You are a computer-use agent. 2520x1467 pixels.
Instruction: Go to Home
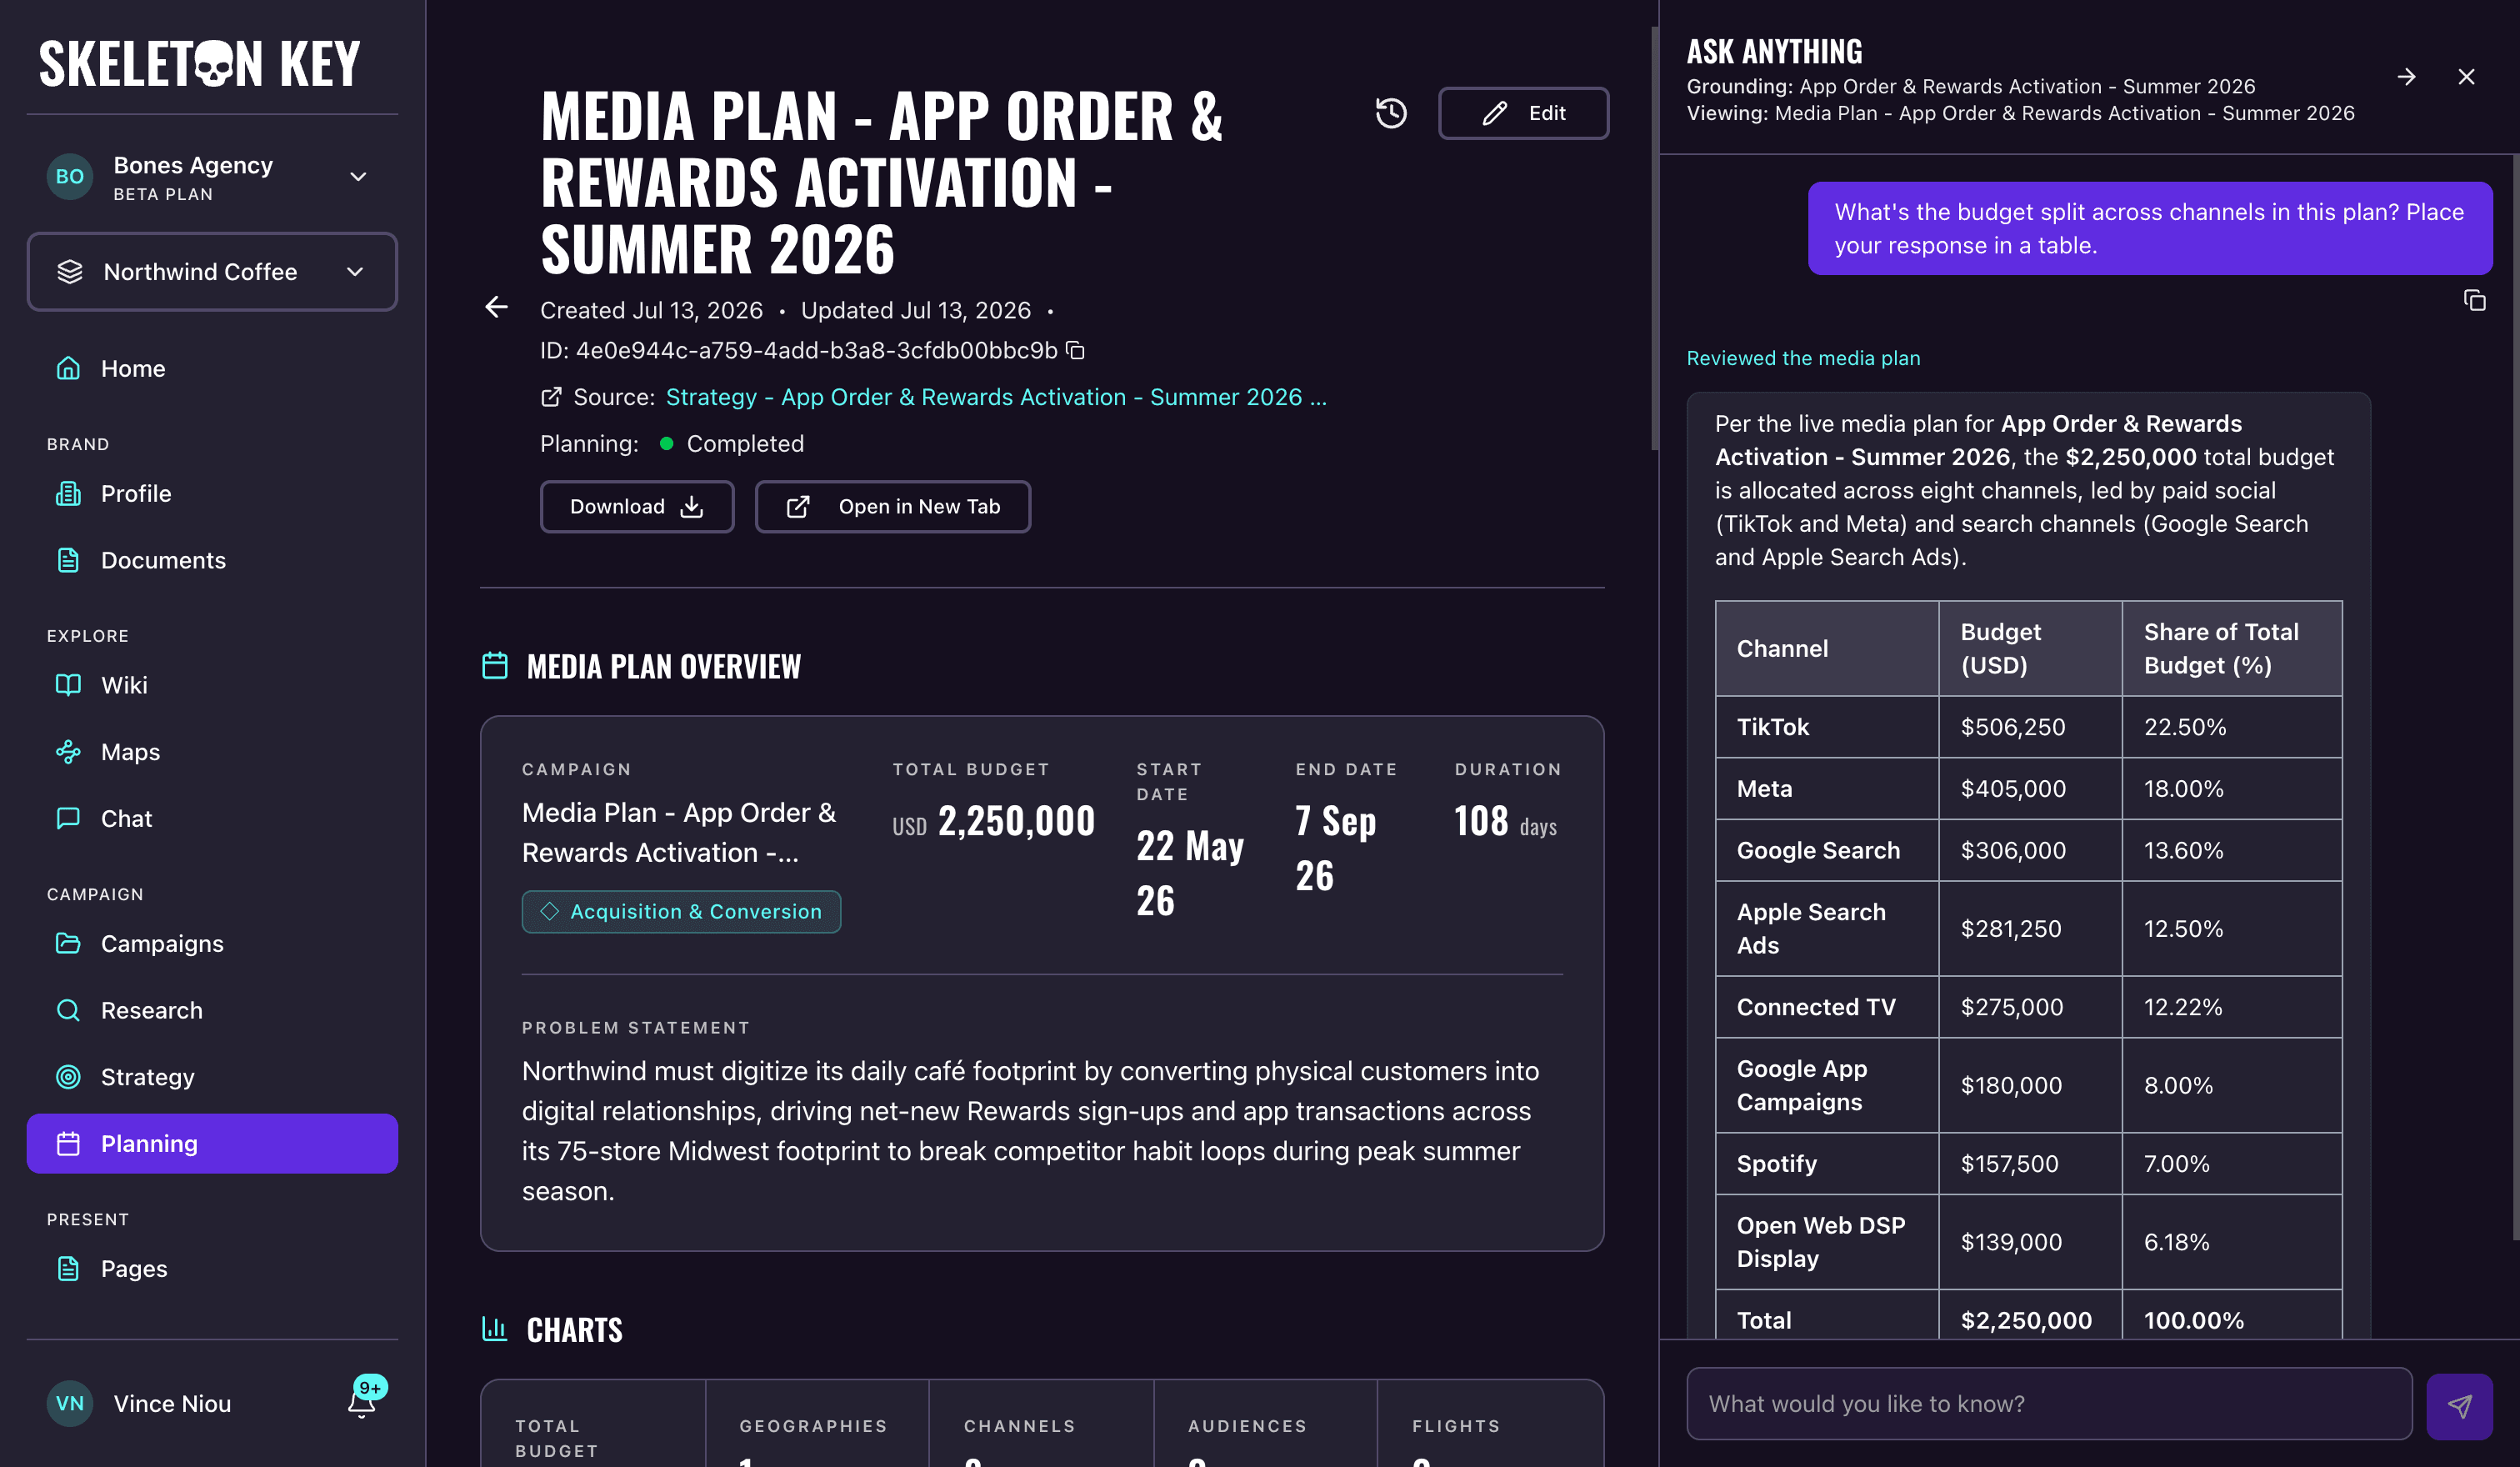[212, 369]
